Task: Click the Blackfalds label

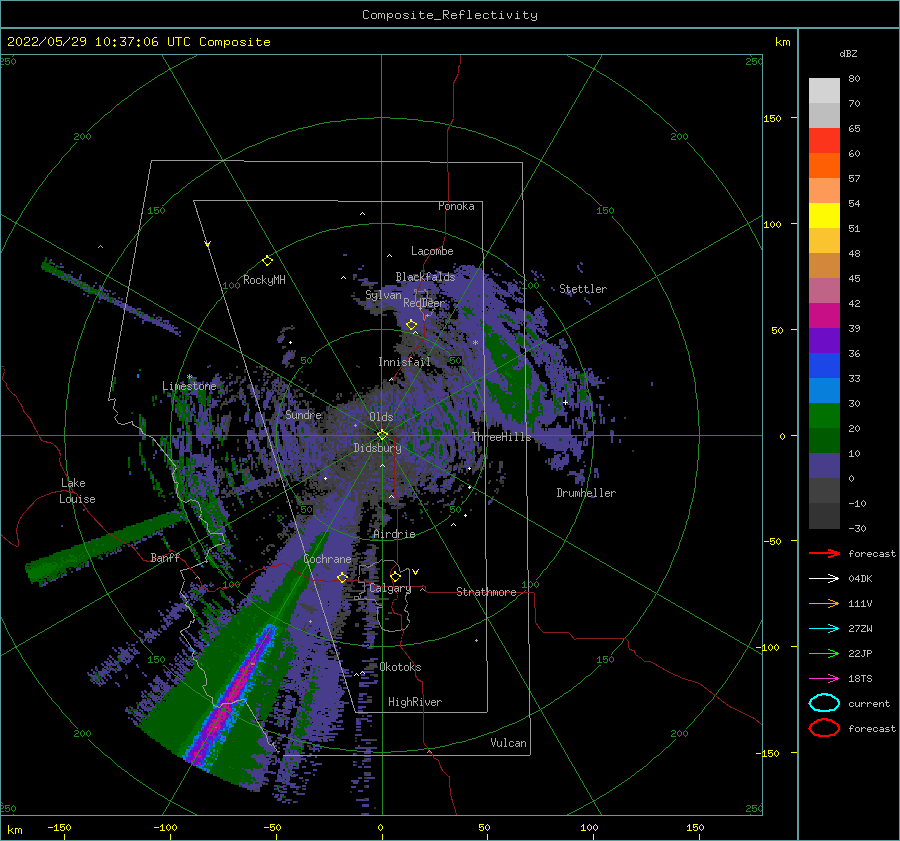Action: tap(425, 277)
